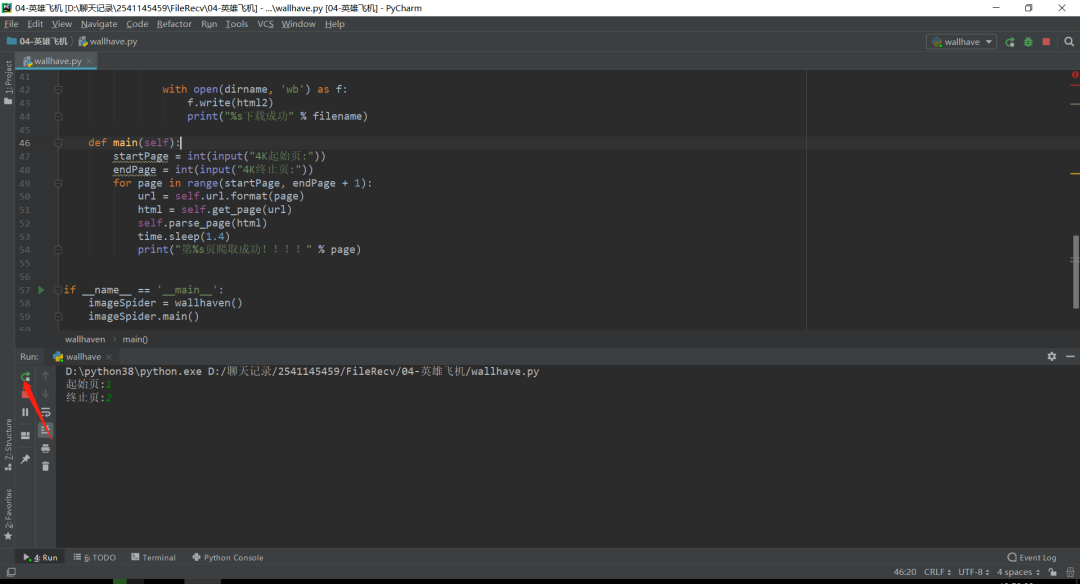Select the wallhave.py editor tab
The height and width of the screenshot is (584, 1080).
[56, 61]
